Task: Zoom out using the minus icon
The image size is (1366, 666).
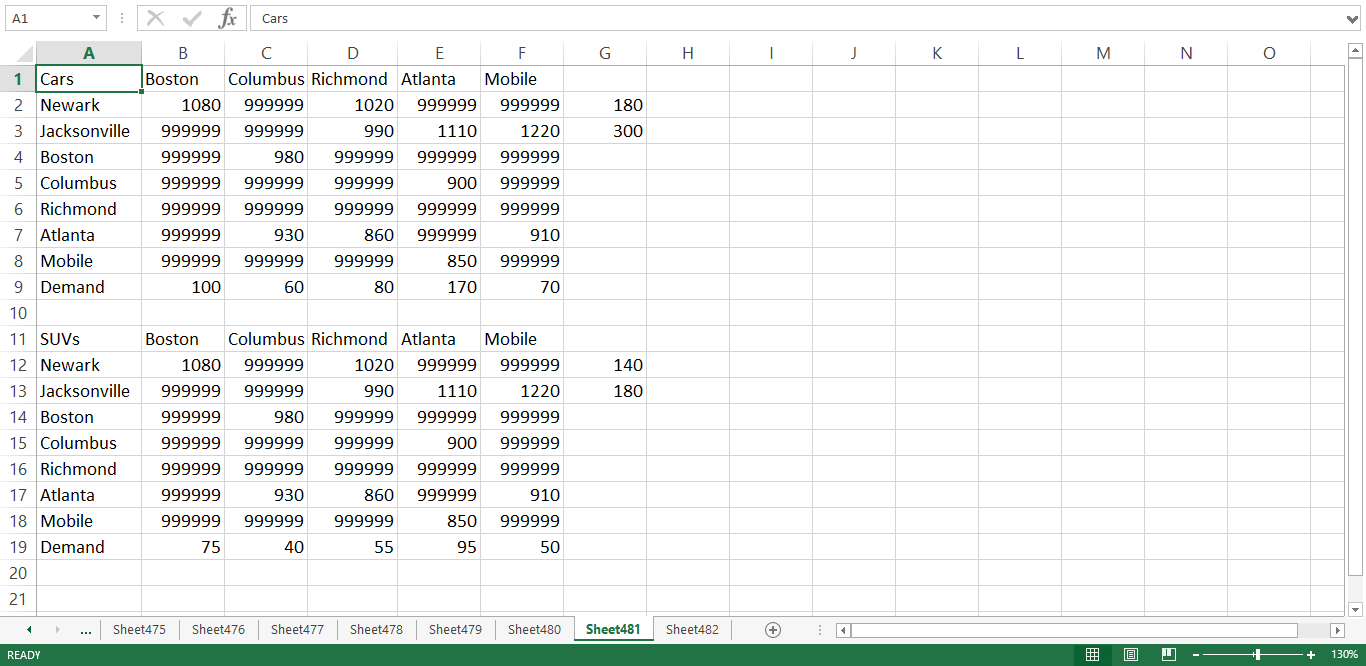Action: click(x=1196, y=655)
